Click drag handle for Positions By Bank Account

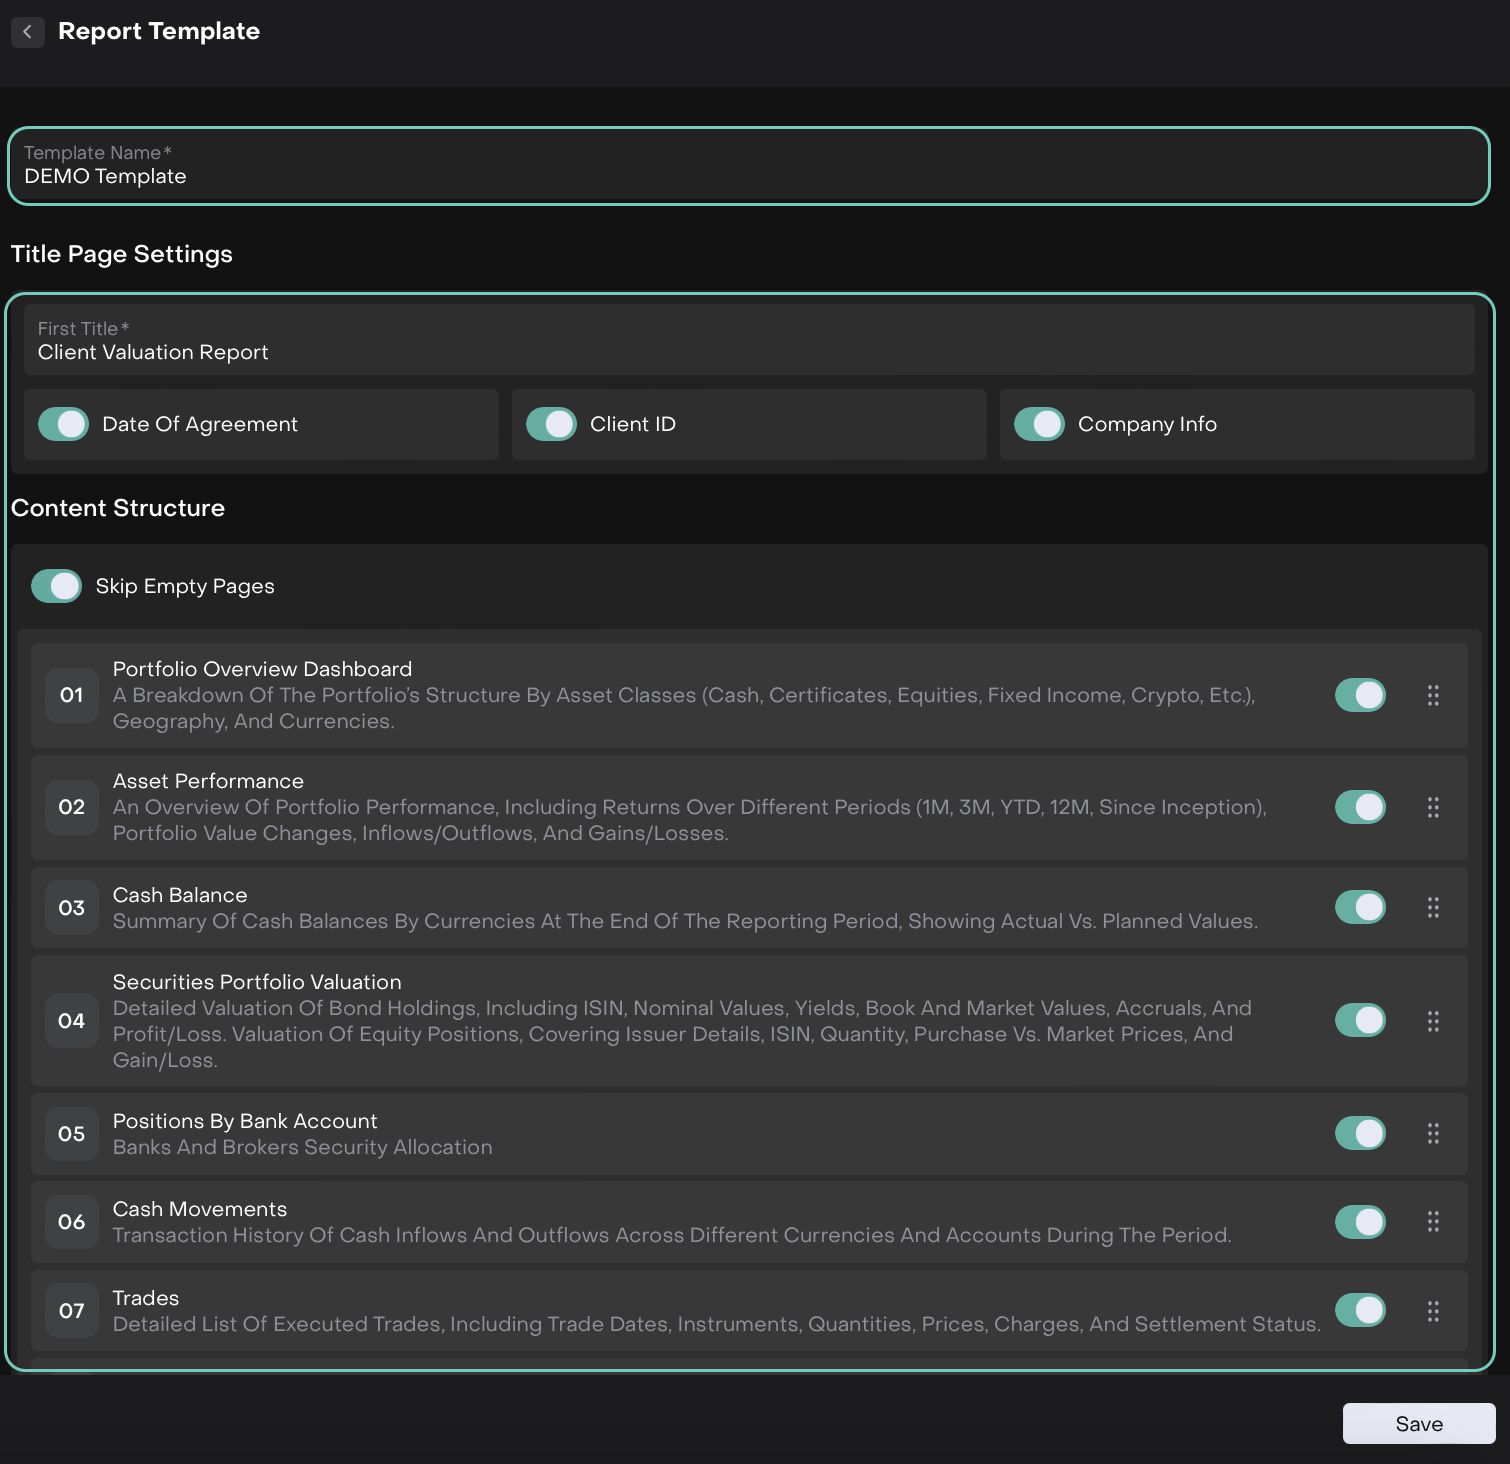[1433, 1133]
